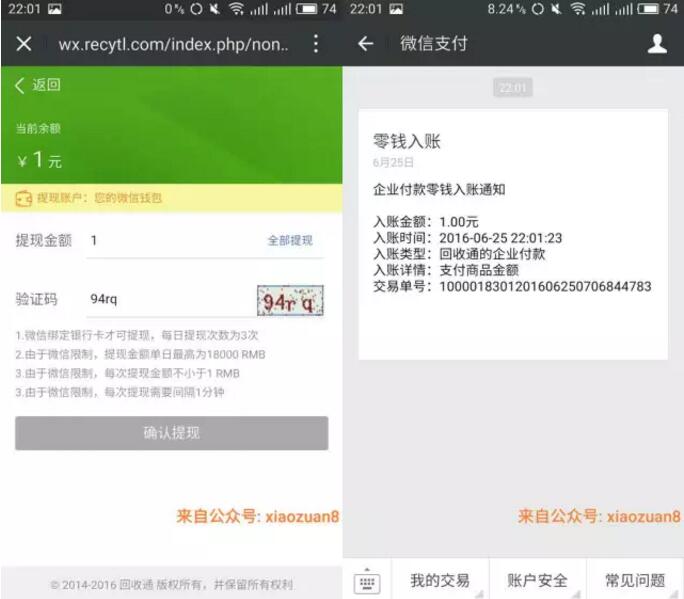Tap the 确认提现 confirm button
684x599 pixels.
click(x=171, y=433)
